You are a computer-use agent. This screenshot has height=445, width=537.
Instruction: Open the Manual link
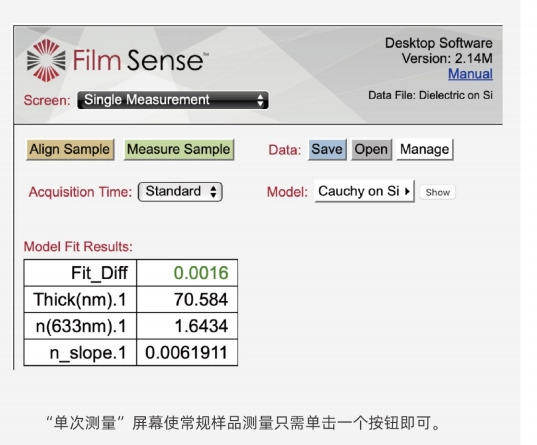tap(470, 74)
